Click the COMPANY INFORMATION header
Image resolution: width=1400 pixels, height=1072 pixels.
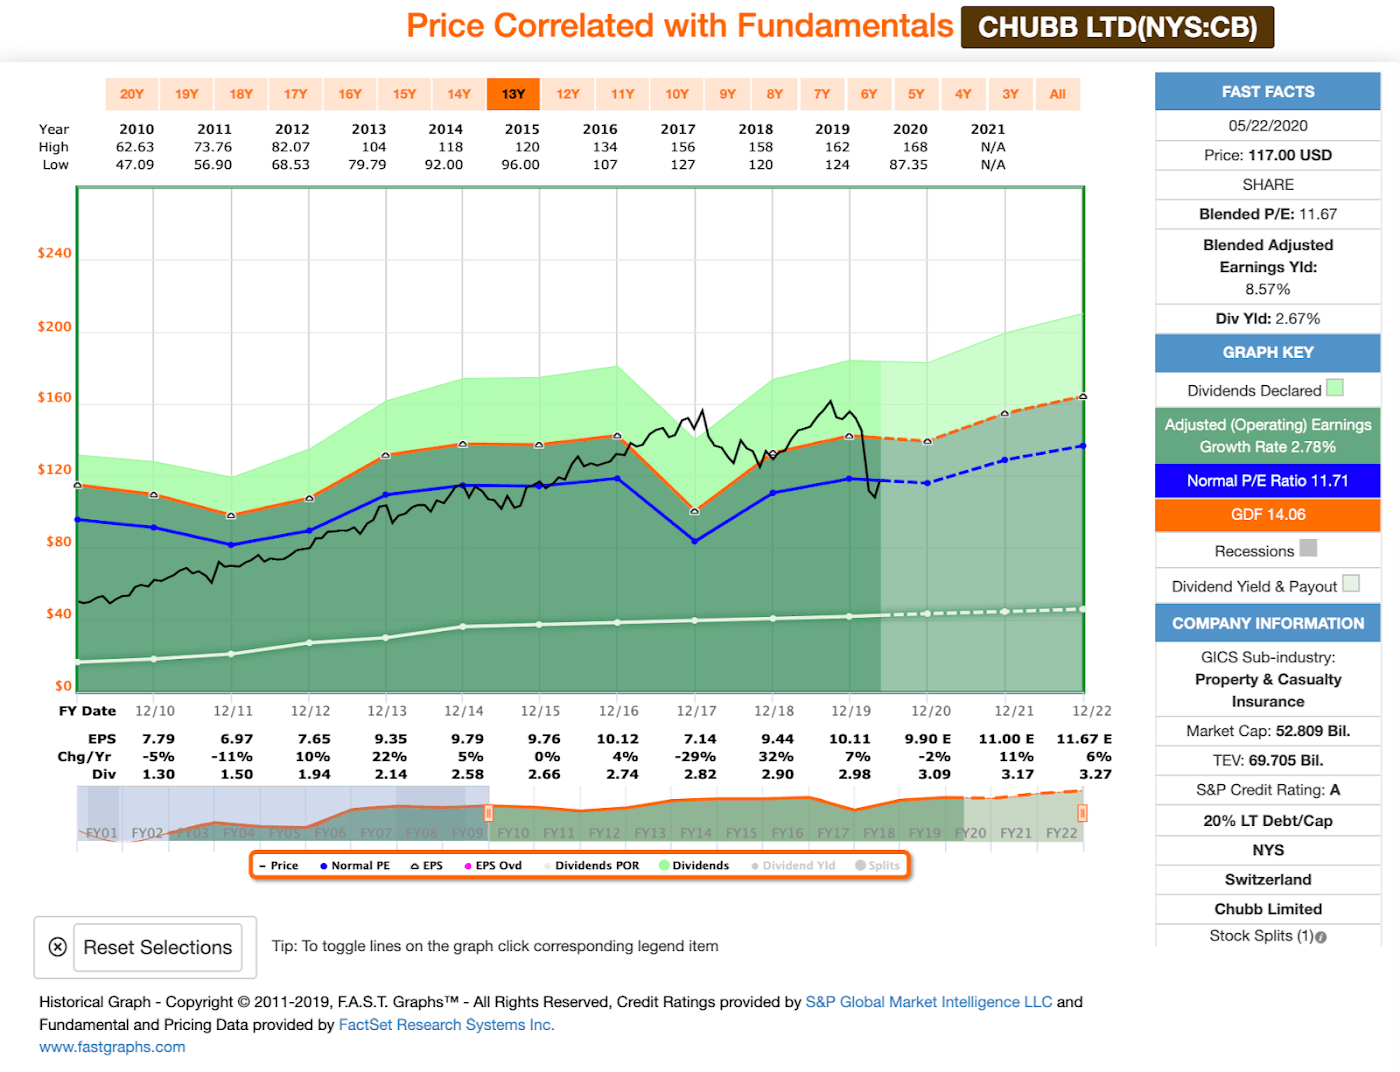1268,624
